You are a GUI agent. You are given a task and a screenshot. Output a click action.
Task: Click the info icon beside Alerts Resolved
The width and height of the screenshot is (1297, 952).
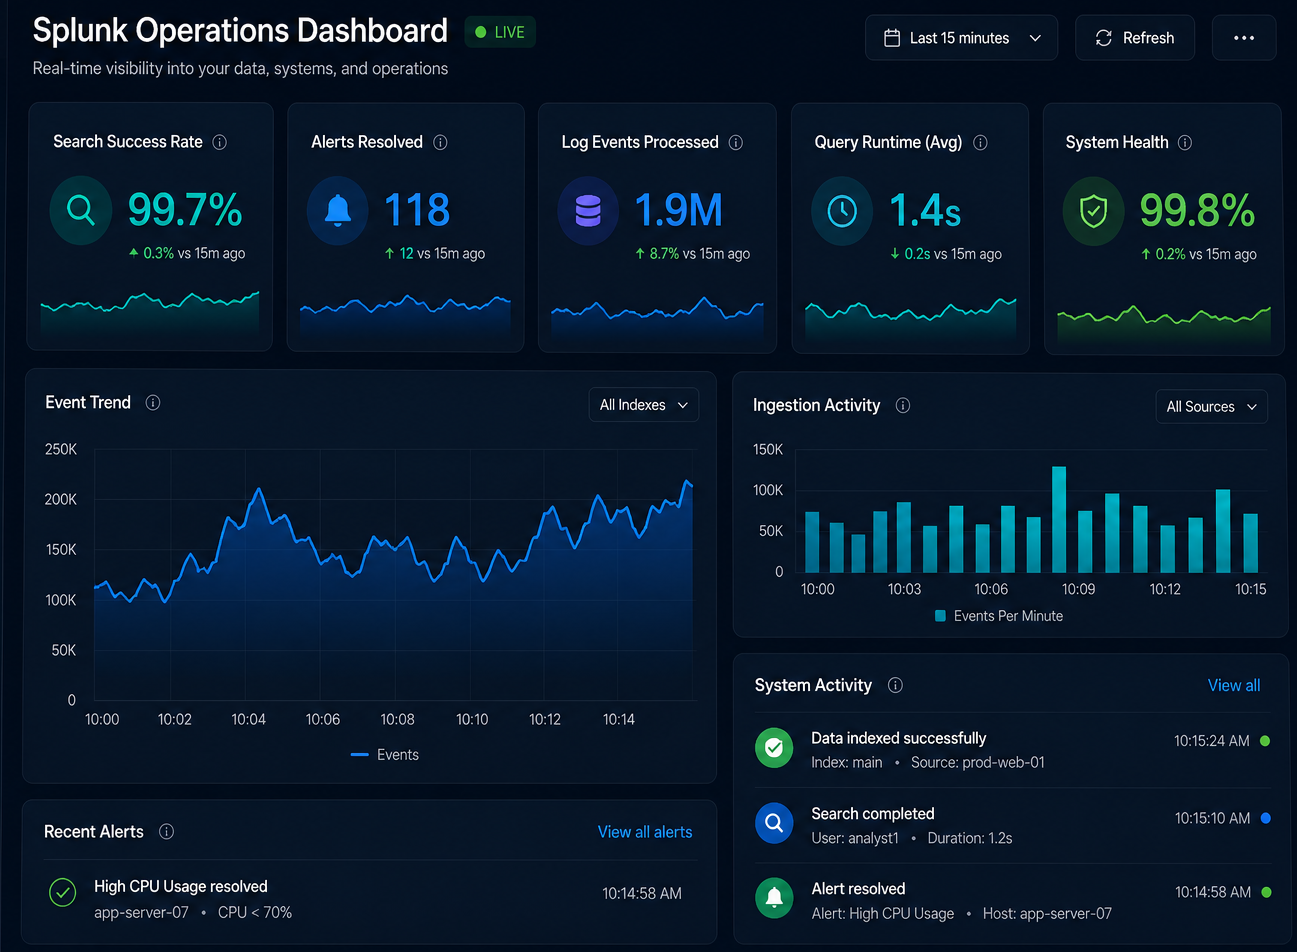point(440,142)
